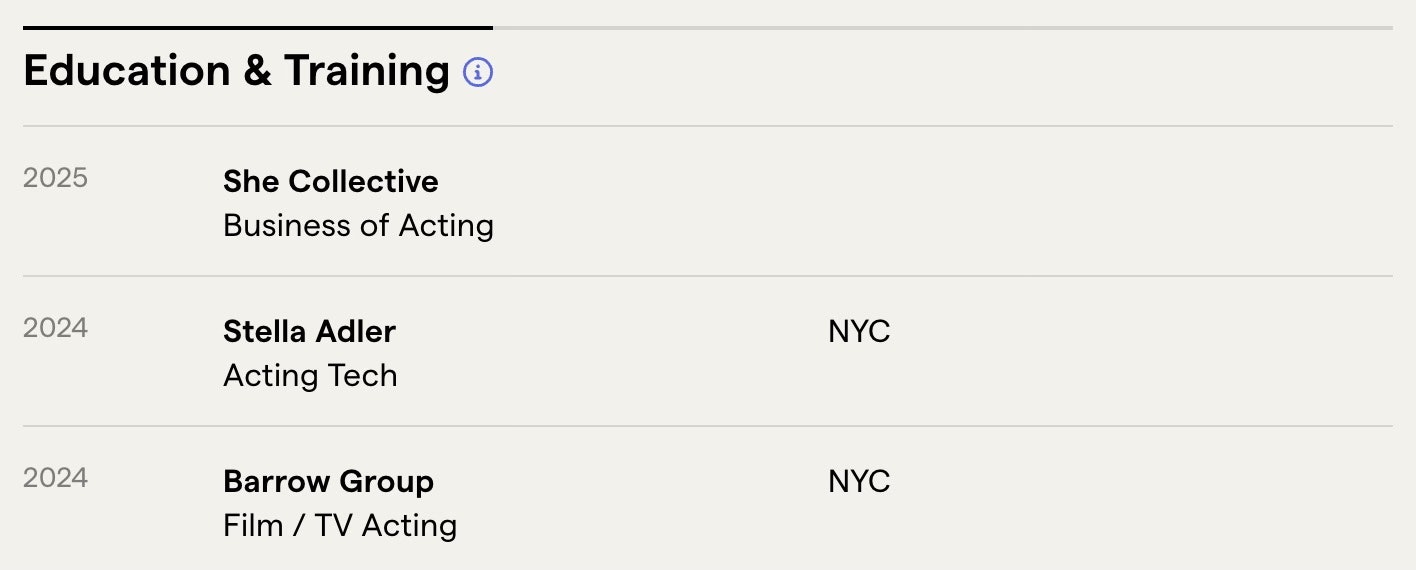Click the black active tab indicator bar

257,28
